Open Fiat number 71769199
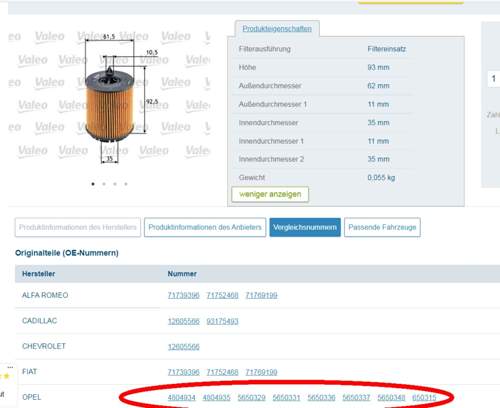Viewport: 500px width, 408px height. (261, 372)
